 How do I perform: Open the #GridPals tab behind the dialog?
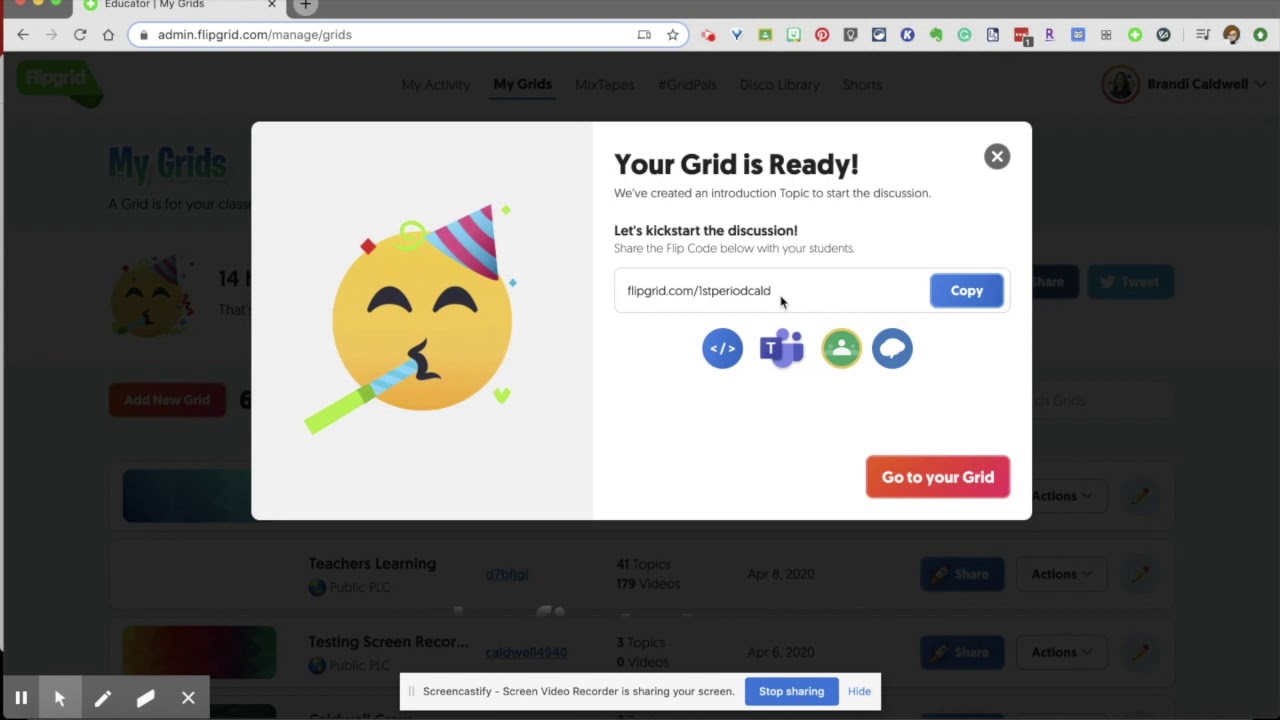tap(687, 85)
